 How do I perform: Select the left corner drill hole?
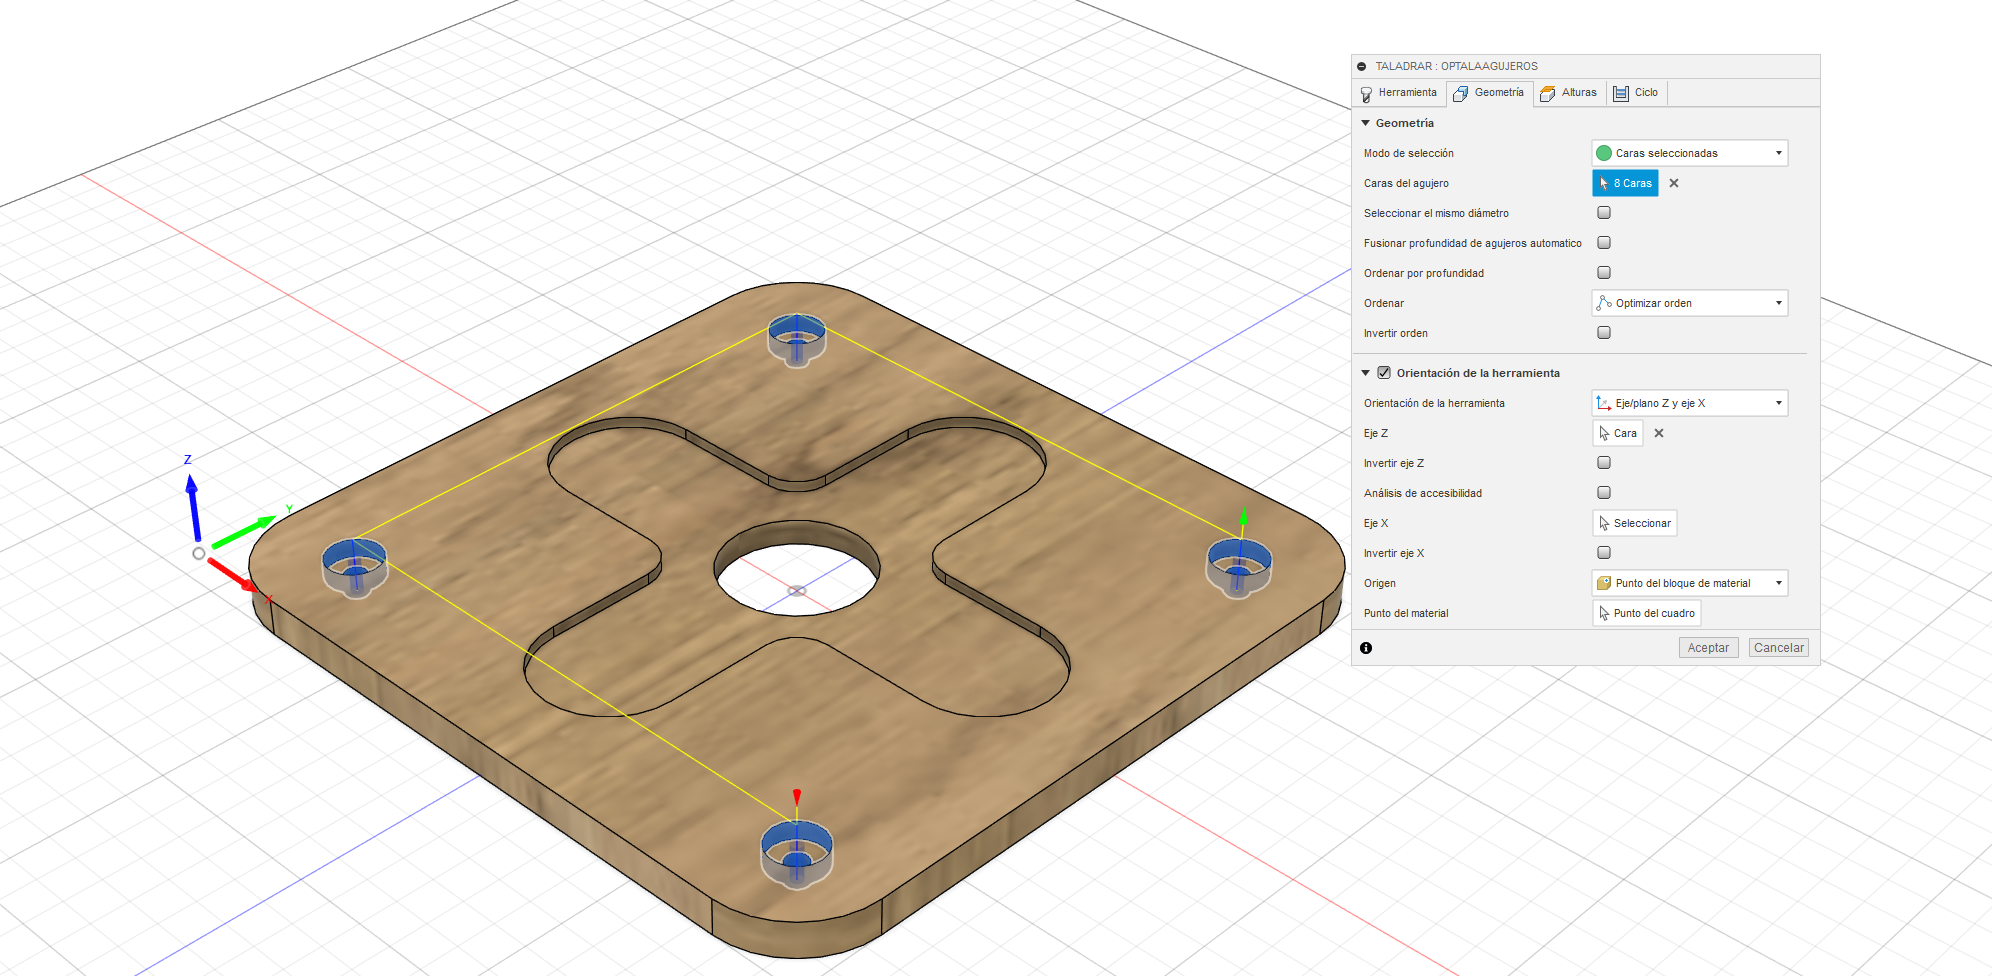[x=354, y=567]
